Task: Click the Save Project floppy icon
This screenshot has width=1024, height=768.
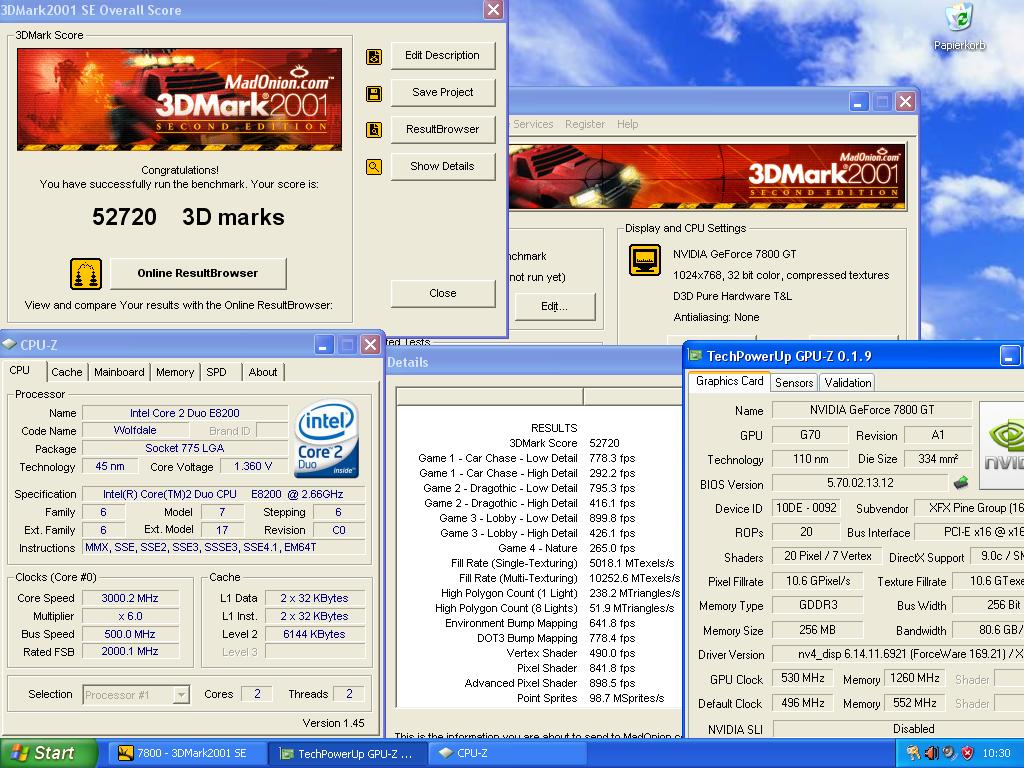Action: click(x=374, y=93)
